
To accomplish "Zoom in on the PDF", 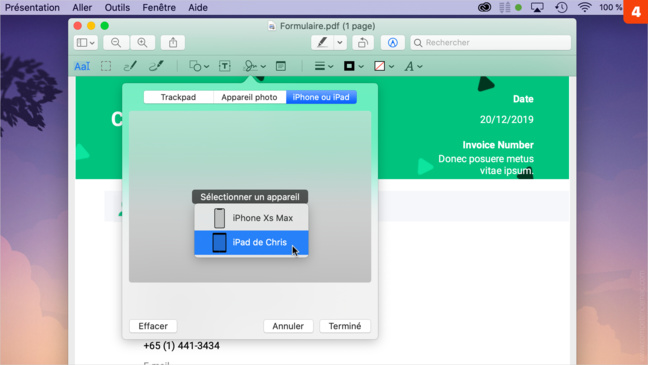I will 143,43.
